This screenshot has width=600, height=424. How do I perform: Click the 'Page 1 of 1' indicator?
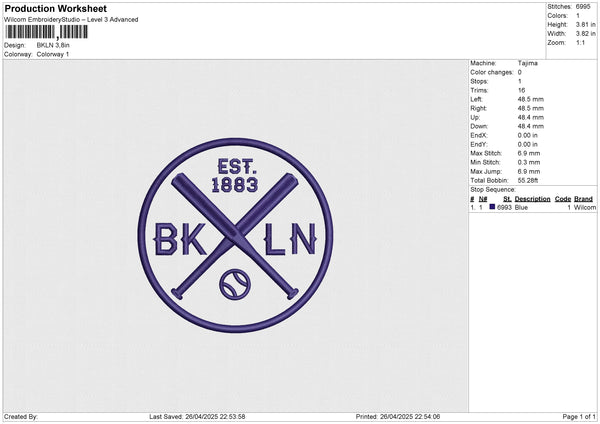tap(579, 417)
